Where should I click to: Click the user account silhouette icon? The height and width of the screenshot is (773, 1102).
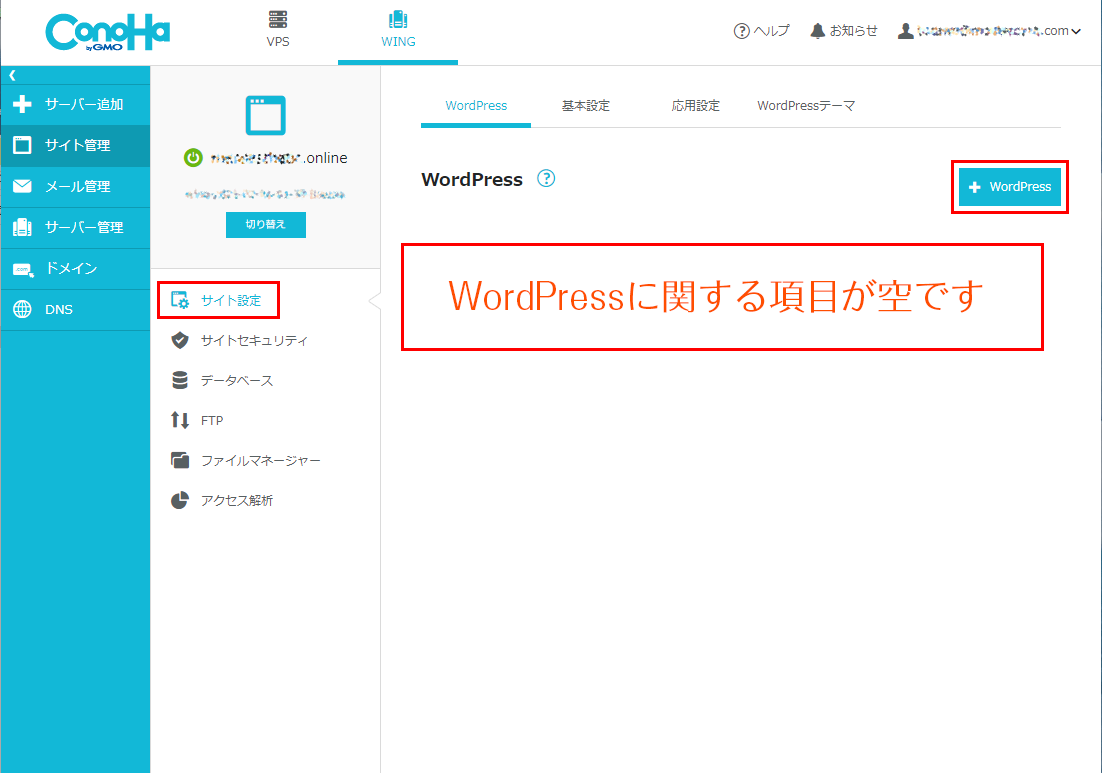click(x=906, y=31)
